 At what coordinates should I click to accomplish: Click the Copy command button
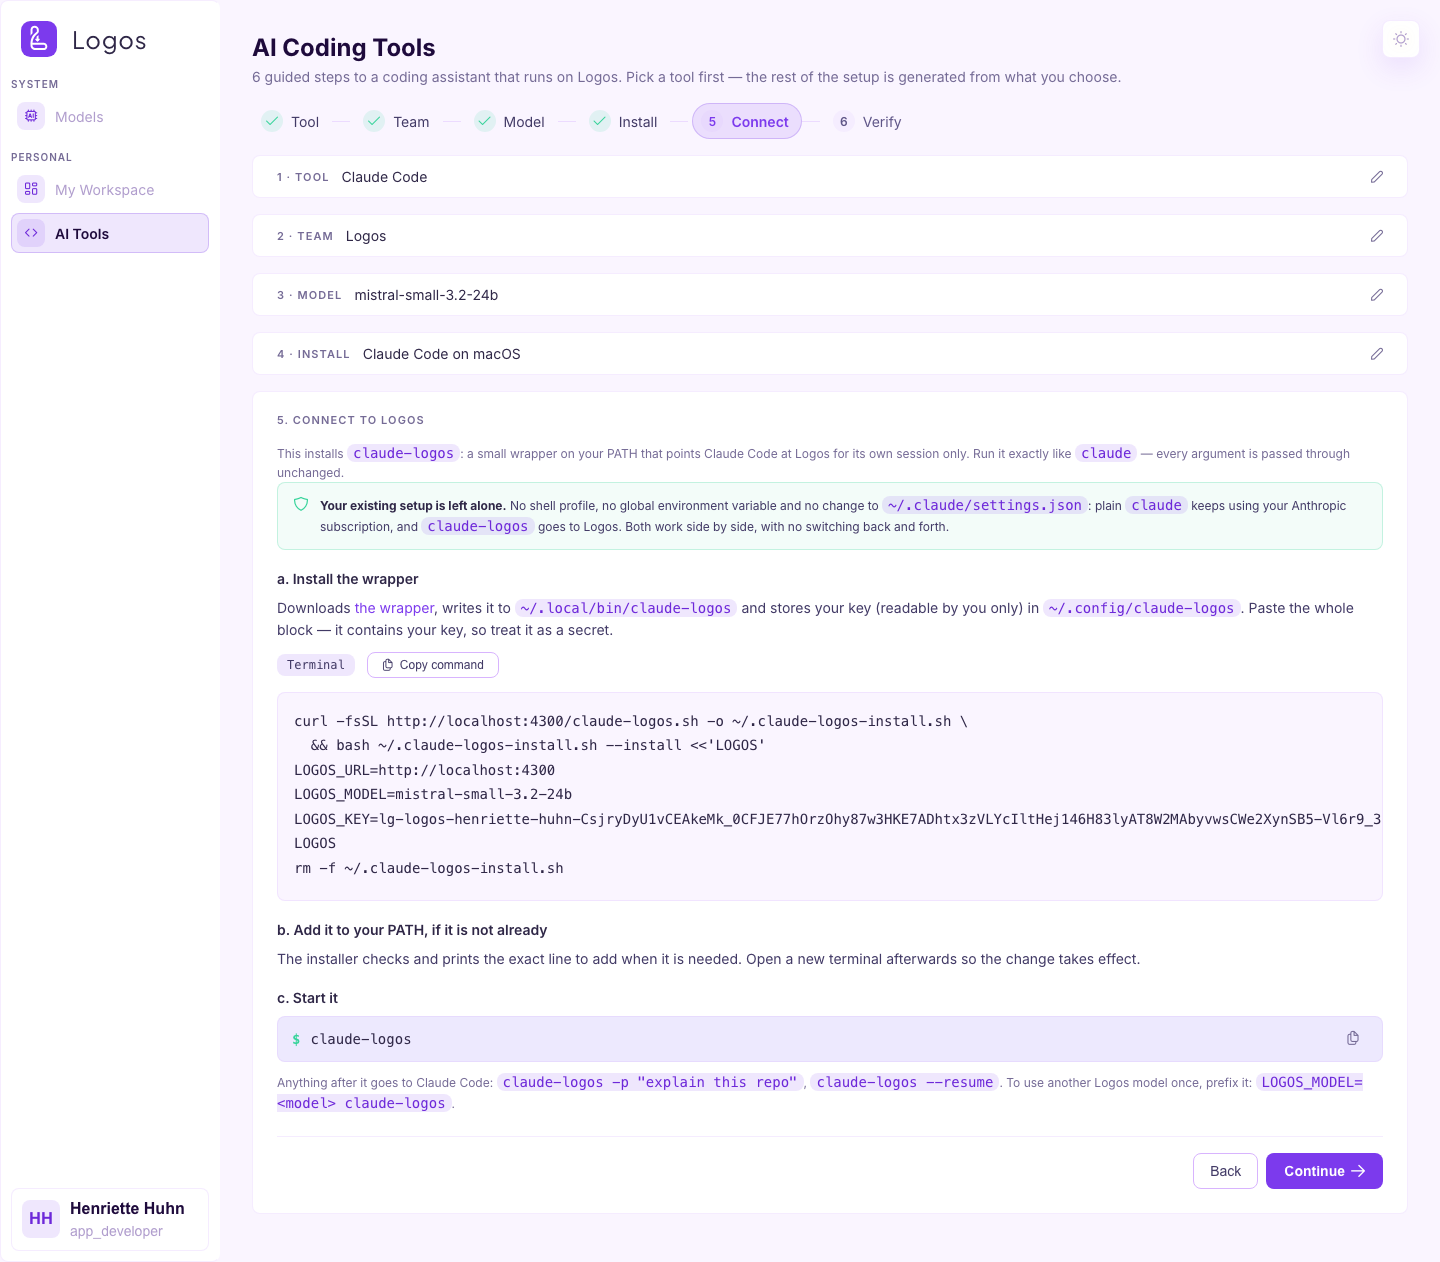coord(433,665)
